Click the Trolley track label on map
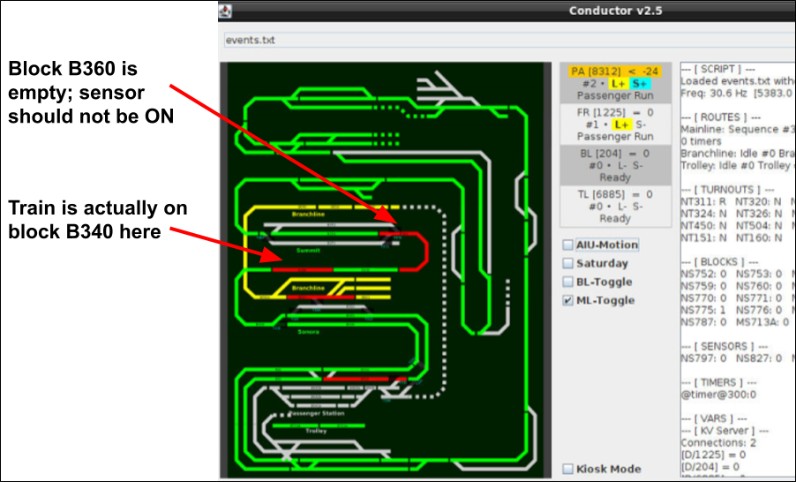The width and height of the screenshot is (796, 482). click(x=315, y=431)
